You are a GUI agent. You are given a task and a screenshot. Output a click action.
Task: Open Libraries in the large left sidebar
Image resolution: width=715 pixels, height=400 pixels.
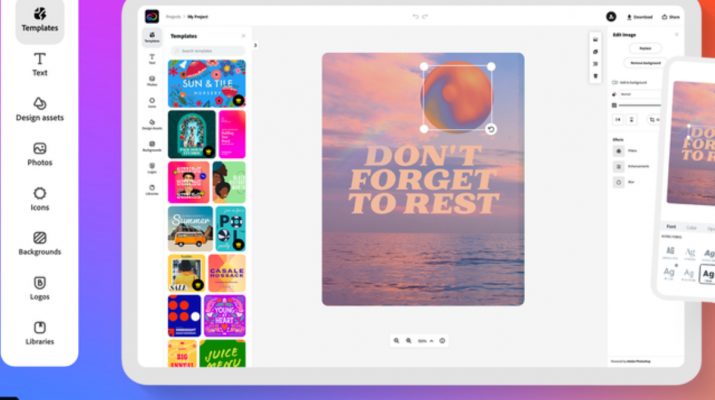[40, 333]
